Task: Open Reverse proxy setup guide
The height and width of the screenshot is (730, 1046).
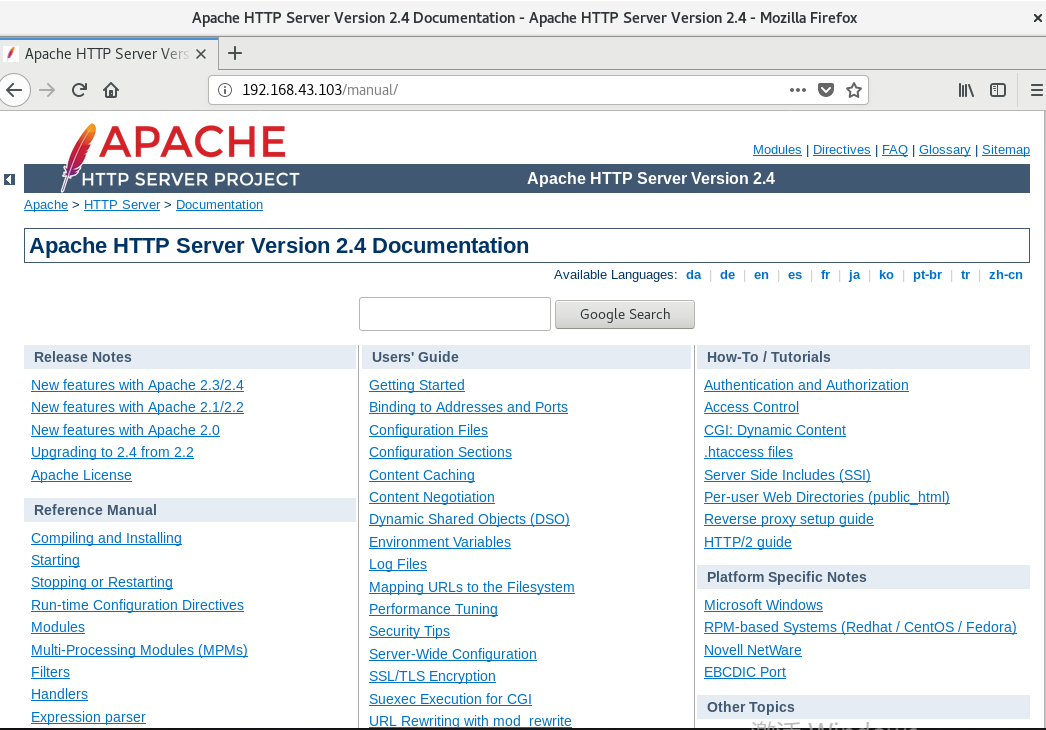Action: tap(789, 519)
